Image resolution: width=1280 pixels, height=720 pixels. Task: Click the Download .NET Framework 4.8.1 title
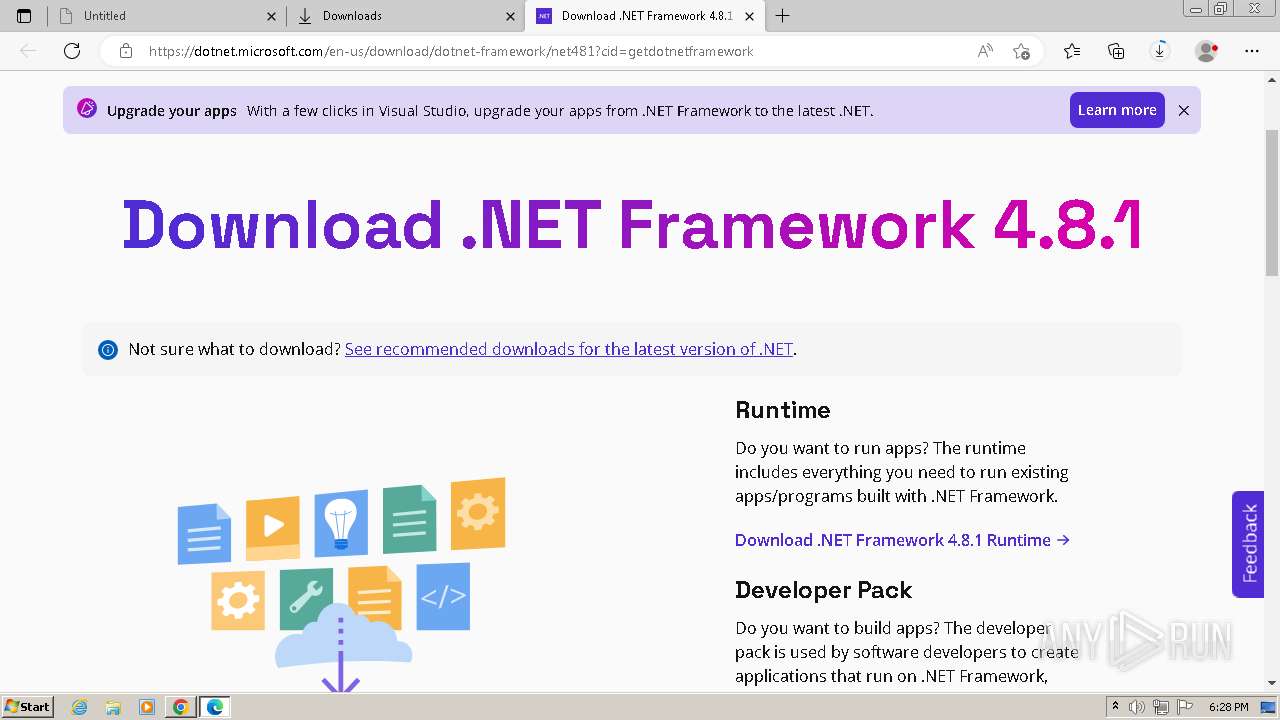[x=632, y=224]
